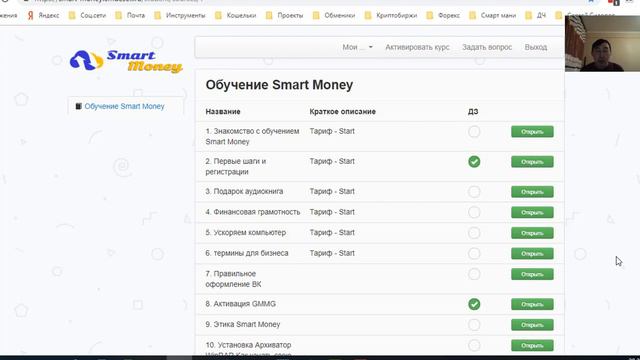This screenshot has height=360, width=640.
Task: Open the Соцсети bookmarks folder
Action: click(87, 16)
